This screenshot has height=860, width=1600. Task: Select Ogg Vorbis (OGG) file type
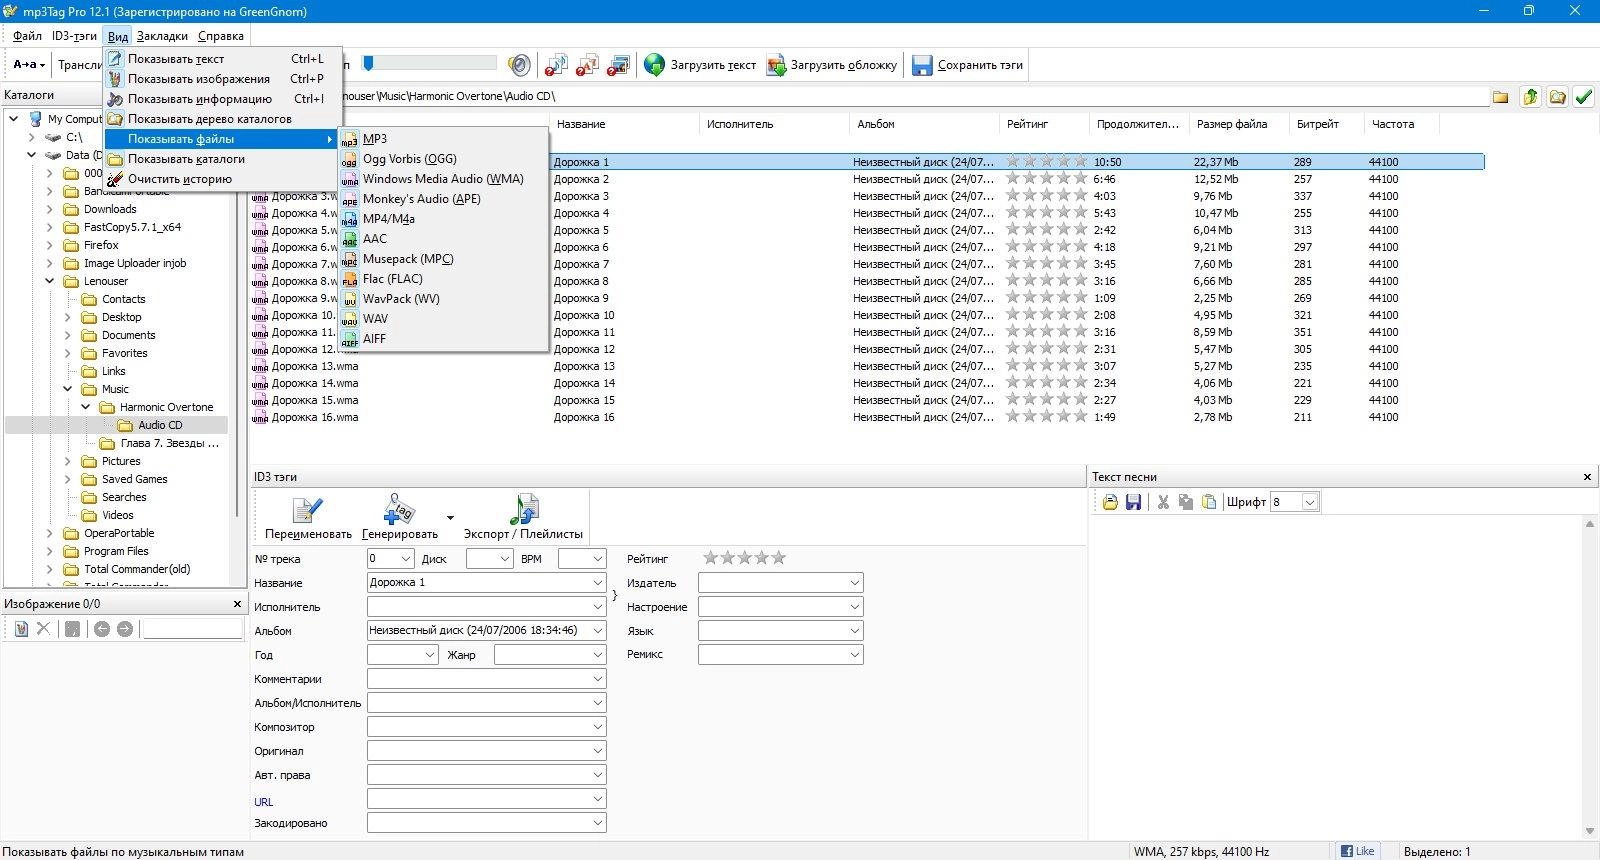click(444, 159)
